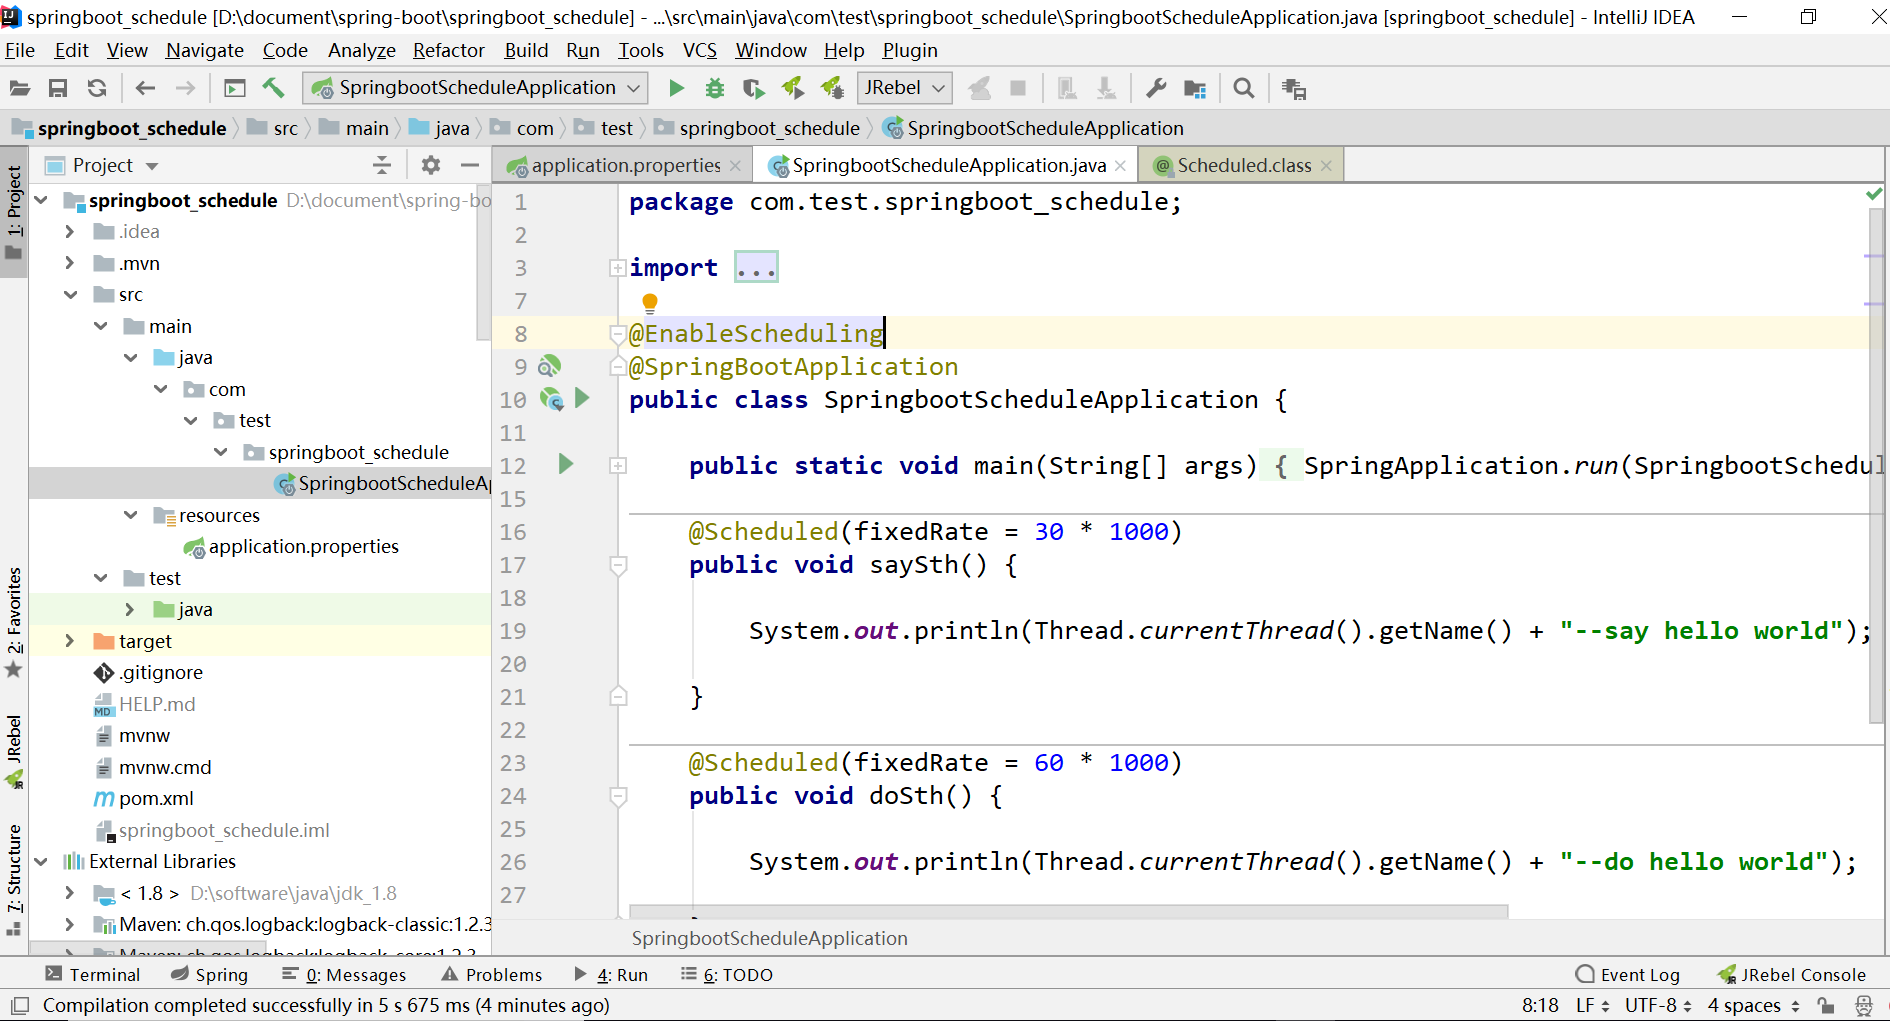This screenshot has width=1890, height=1021.
Task: Expand the collapsed import block on line 3
Action: click(618, 268)
